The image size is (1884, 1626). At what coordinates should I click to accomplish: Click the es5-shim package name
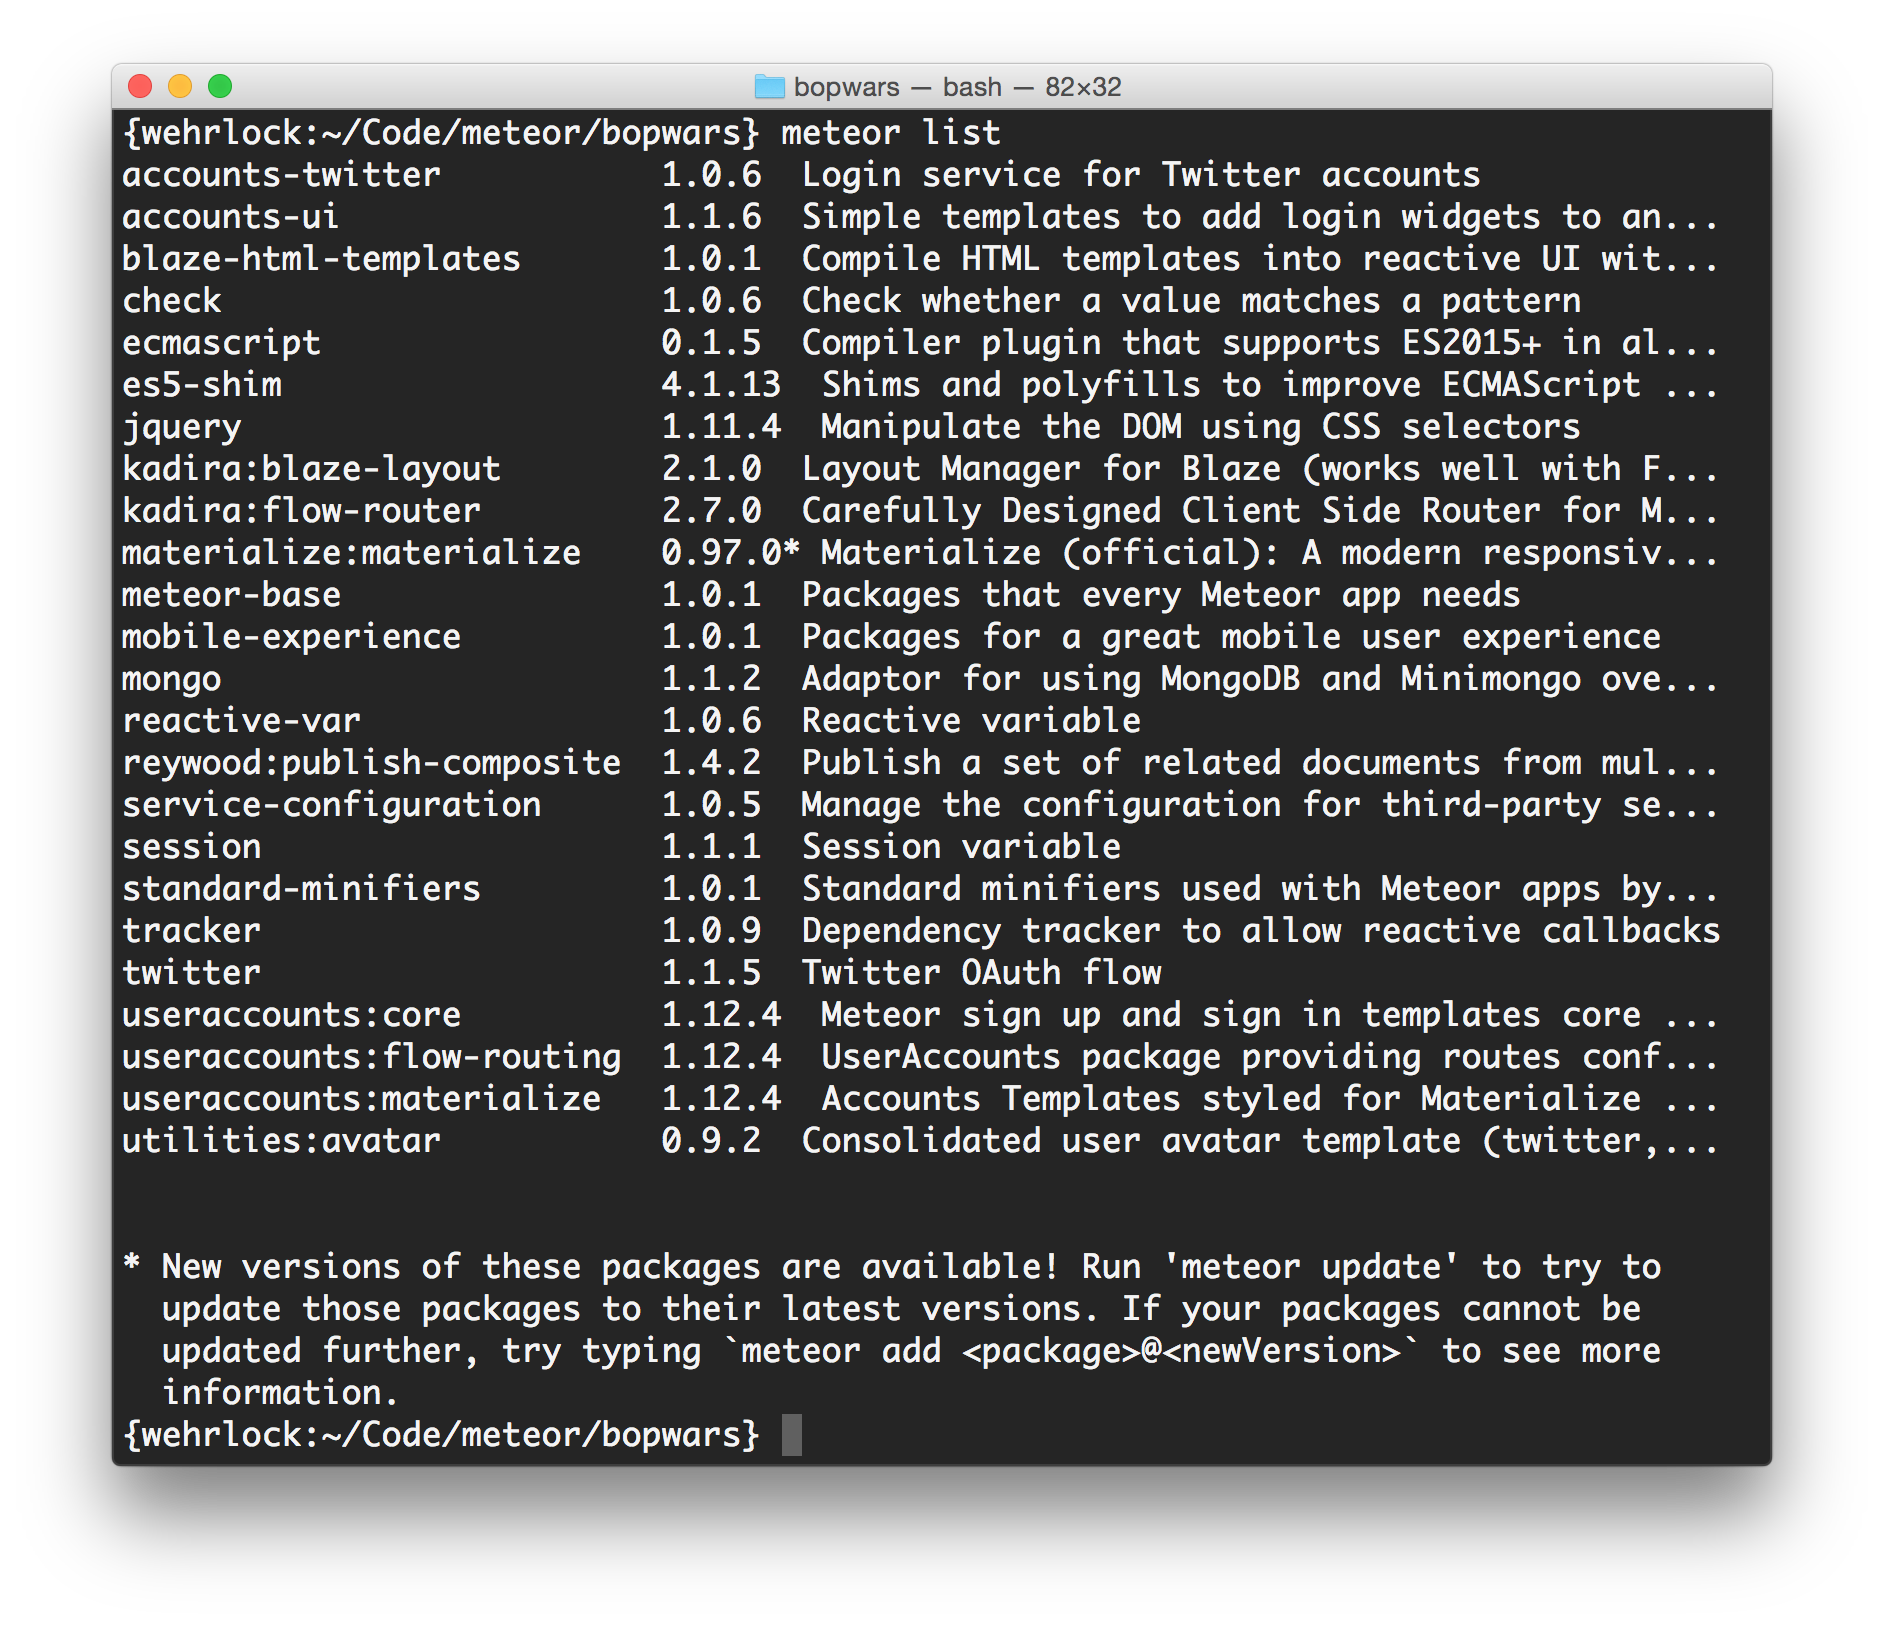pyautogui.click(x=201, y=385)
